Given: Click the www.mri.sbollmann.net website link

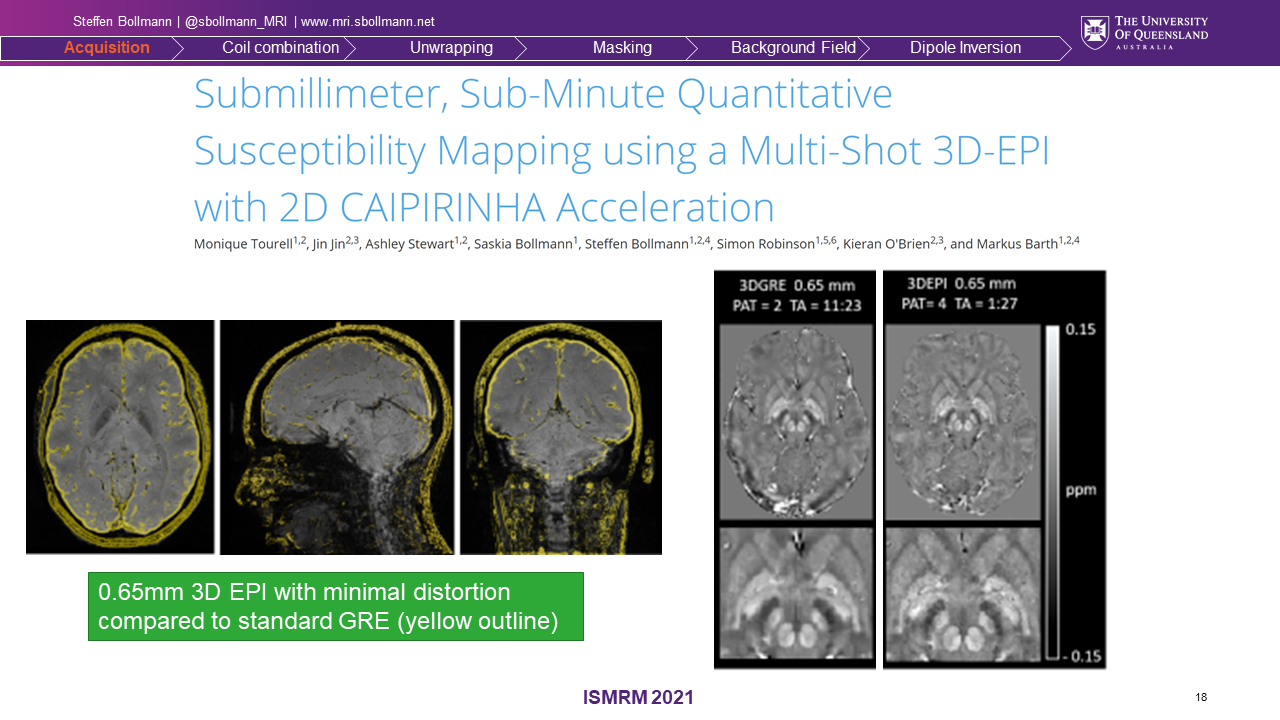Looking at the screenshot, I should click(367, 22).
